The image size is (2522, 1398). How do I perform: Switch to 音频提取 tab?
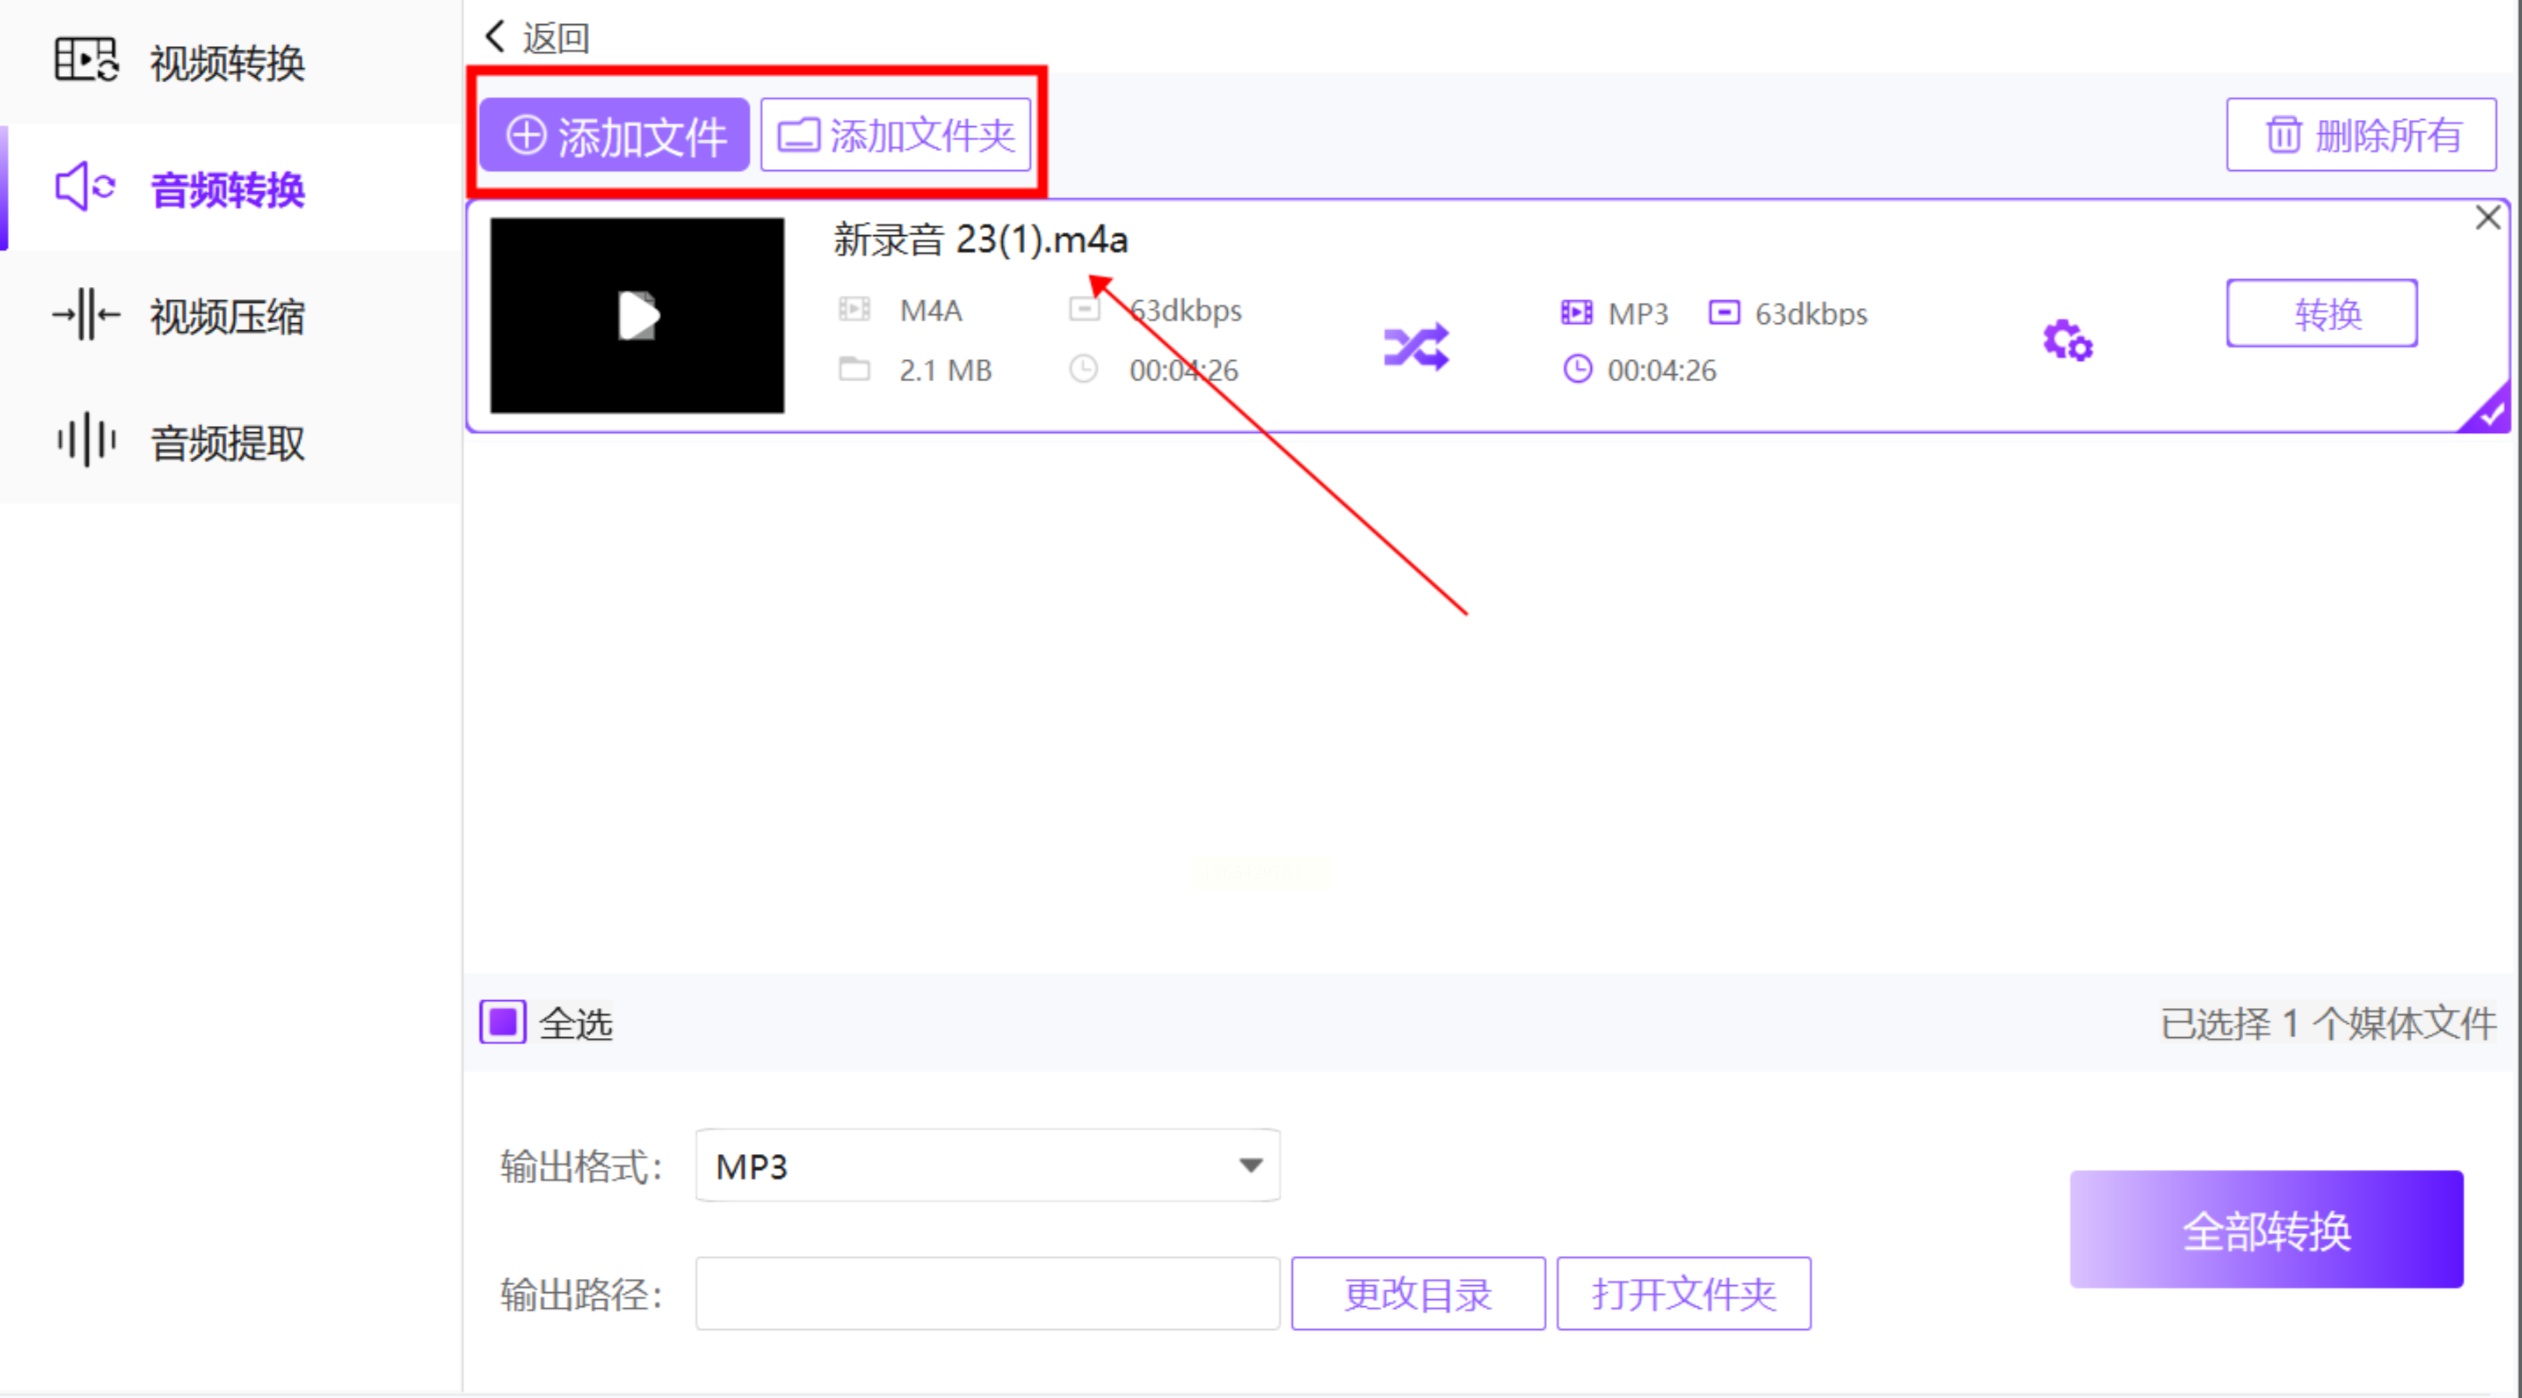click(227, 443)
